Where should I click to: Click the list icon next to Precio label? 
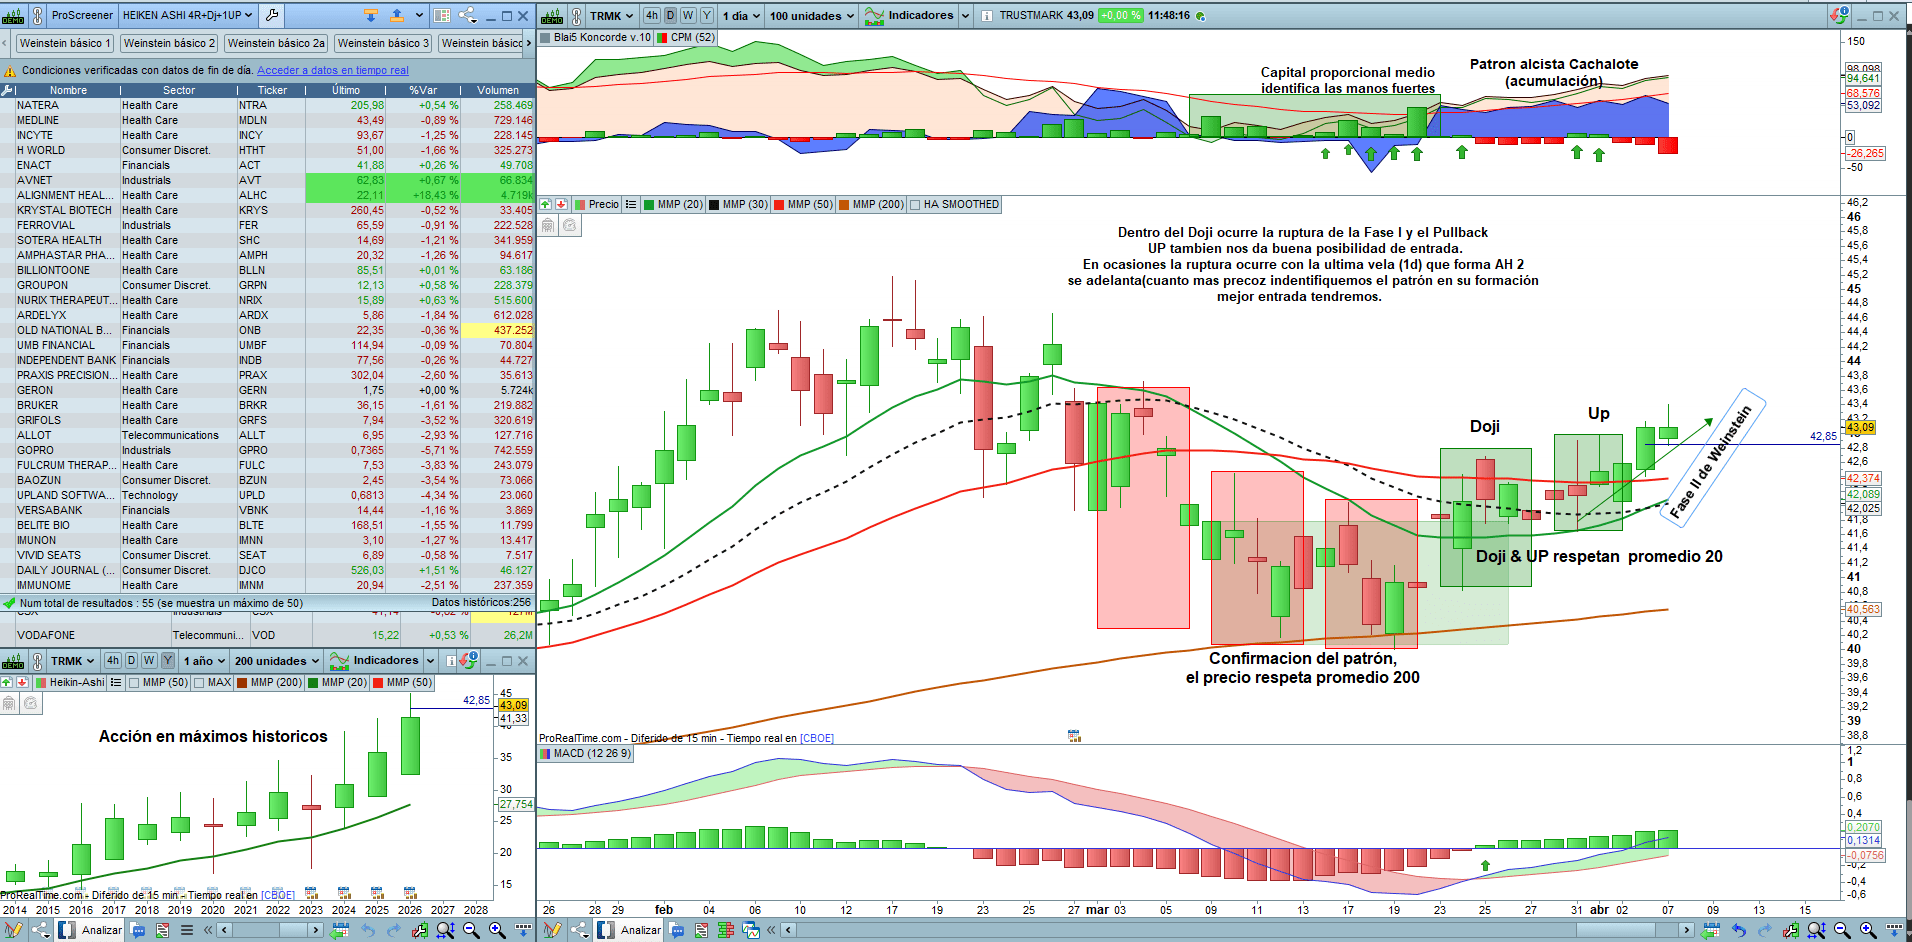point(630,204)
